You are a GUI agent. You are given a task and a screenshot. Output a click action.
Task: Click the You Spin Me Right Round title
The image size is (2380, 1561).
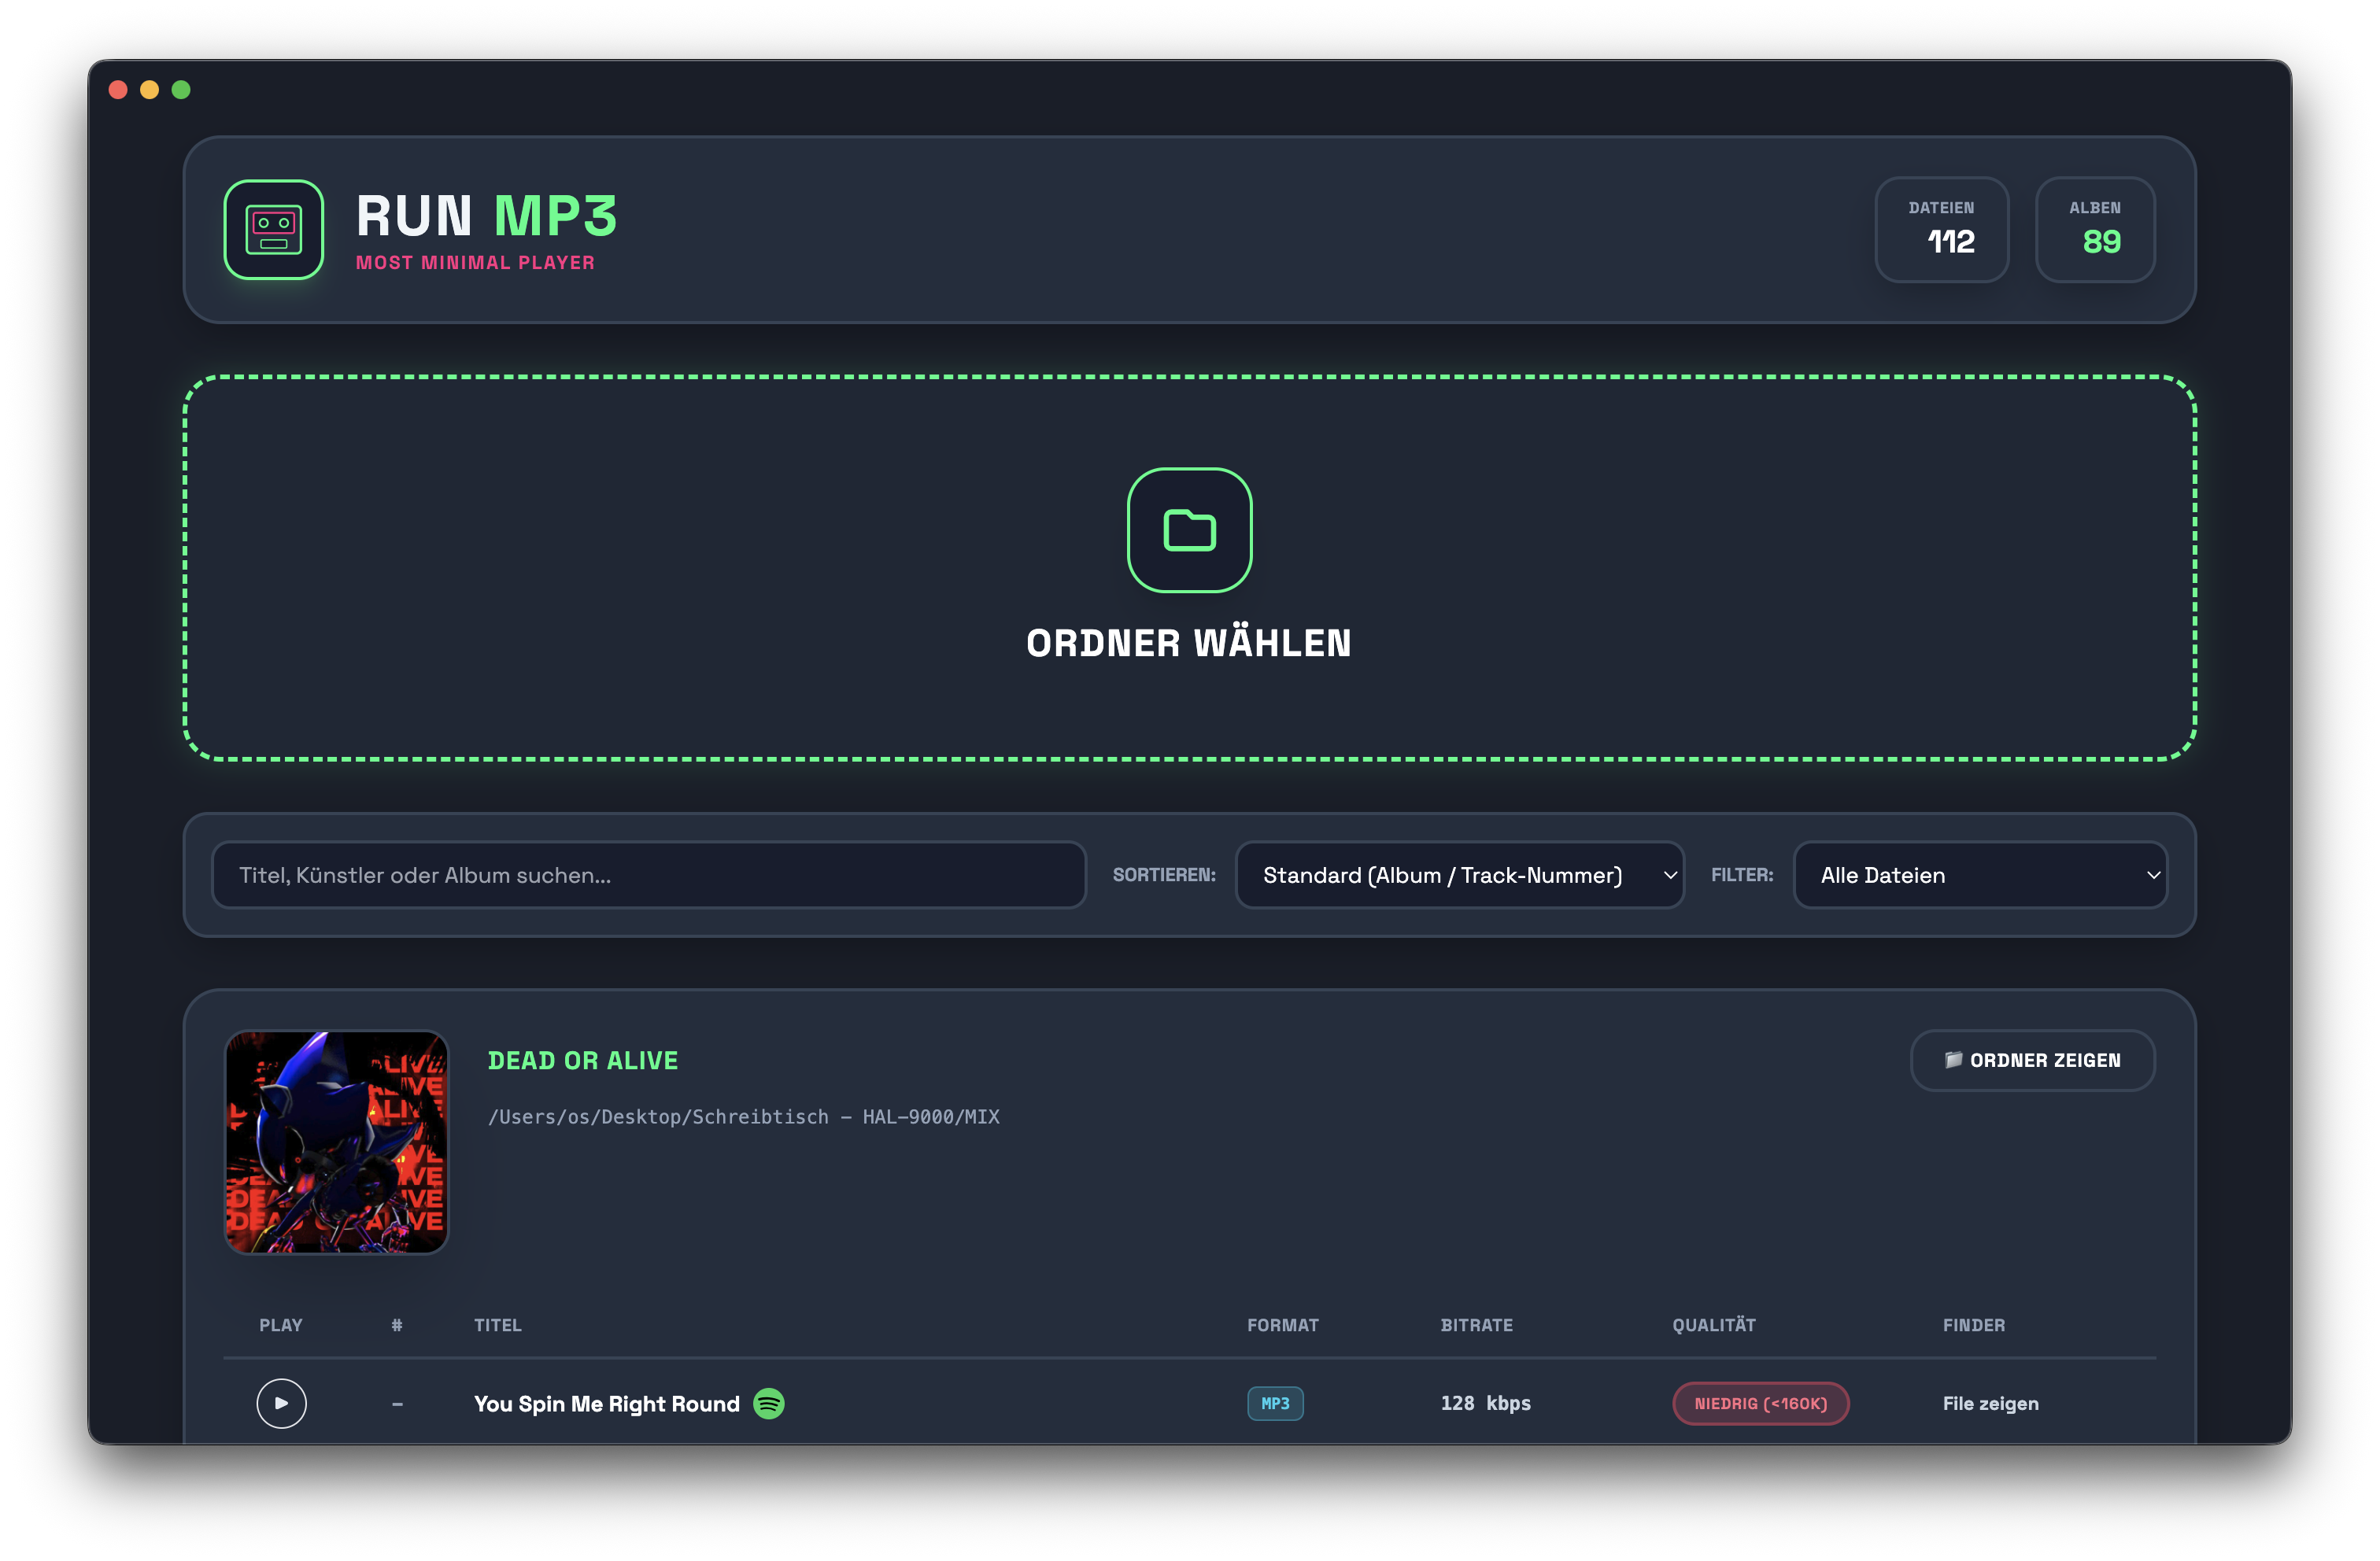click(x=606, y=1403)
